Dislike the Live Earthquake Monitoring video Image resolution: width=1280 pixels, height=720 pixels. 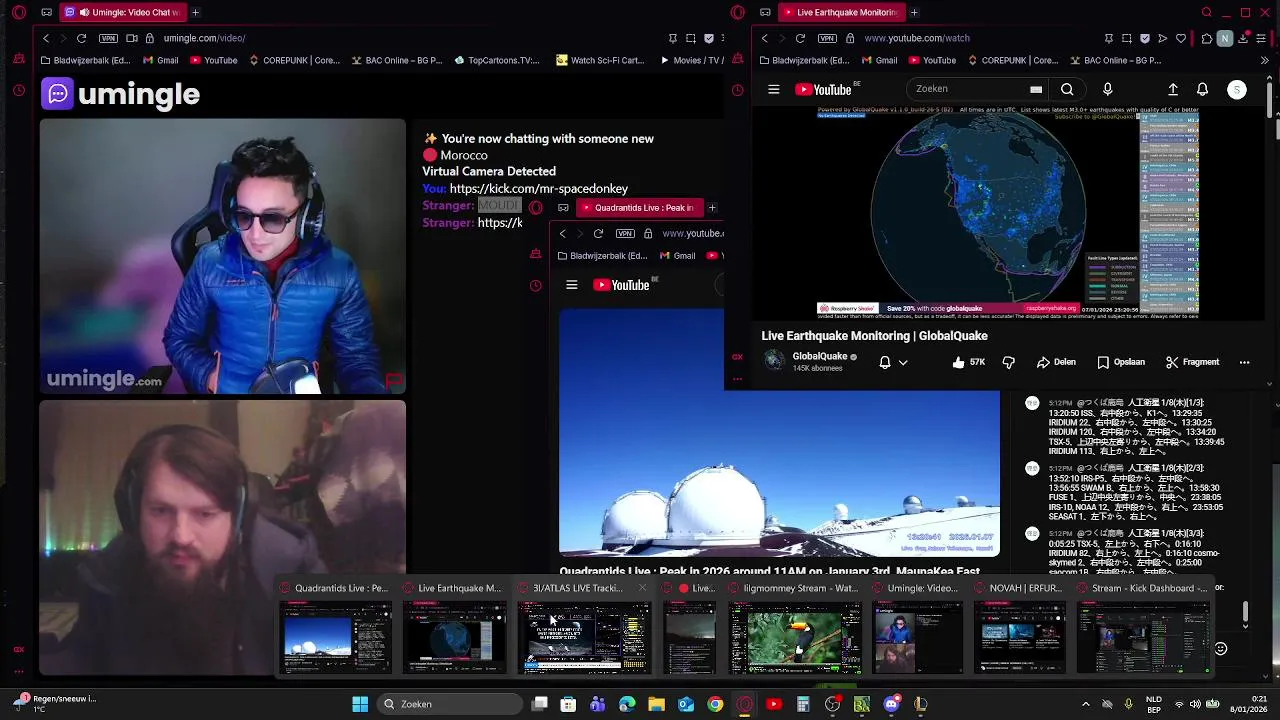point(1008,362)
